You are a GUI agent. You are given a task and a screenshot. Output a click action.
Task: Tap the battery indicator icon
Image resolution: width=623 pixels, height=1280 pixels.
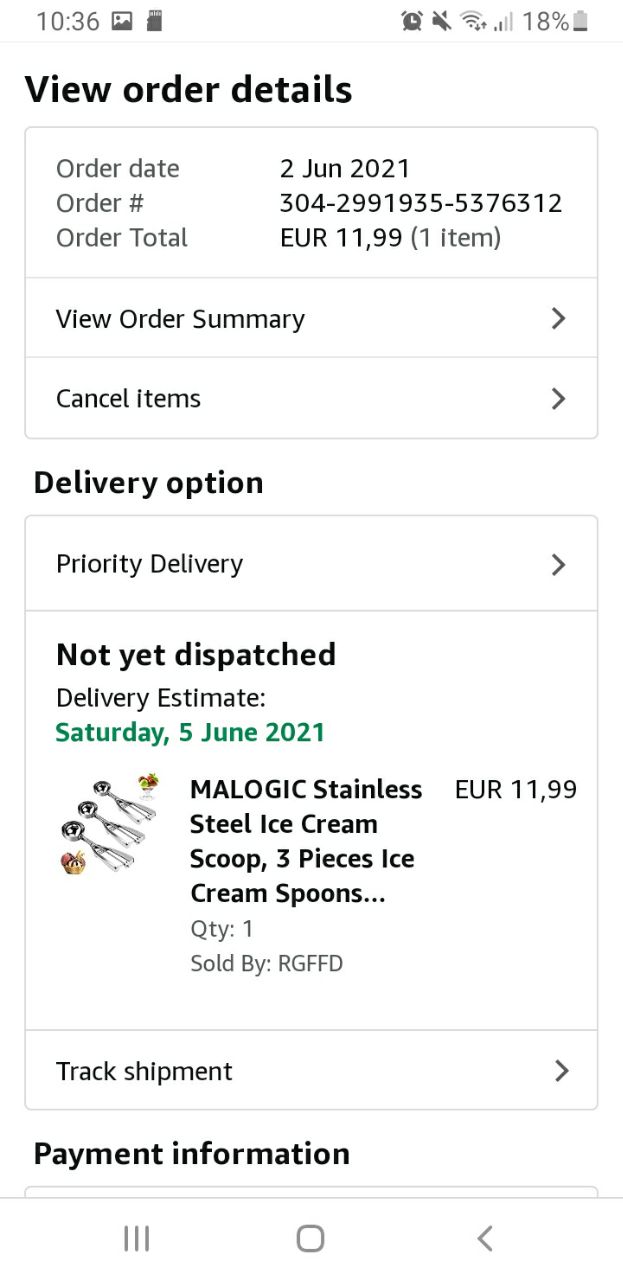tap(581, 21)
